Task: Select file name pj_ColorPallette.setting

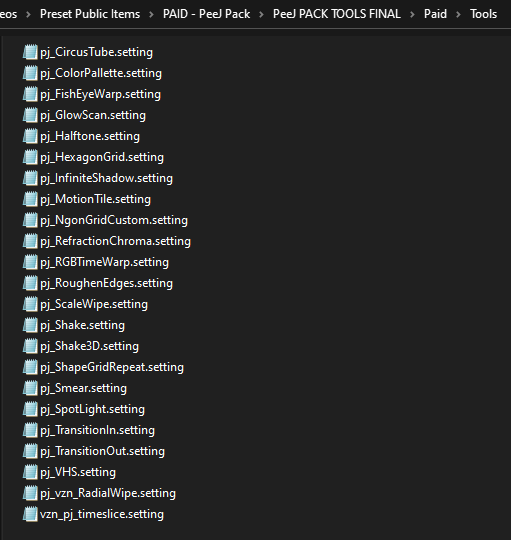Action: (101, 73)
